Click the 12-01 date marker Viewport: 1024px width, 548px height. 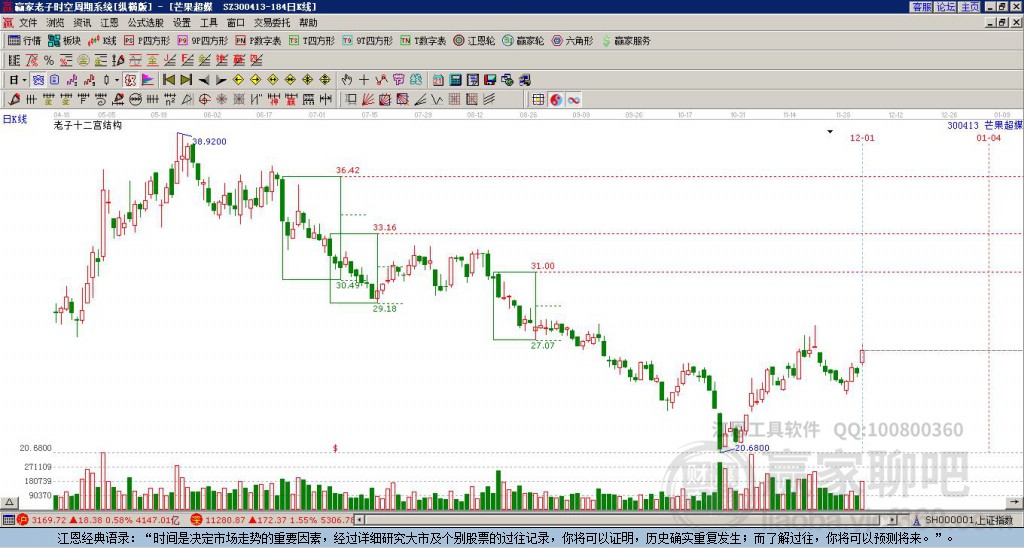(x=861, y=138)
